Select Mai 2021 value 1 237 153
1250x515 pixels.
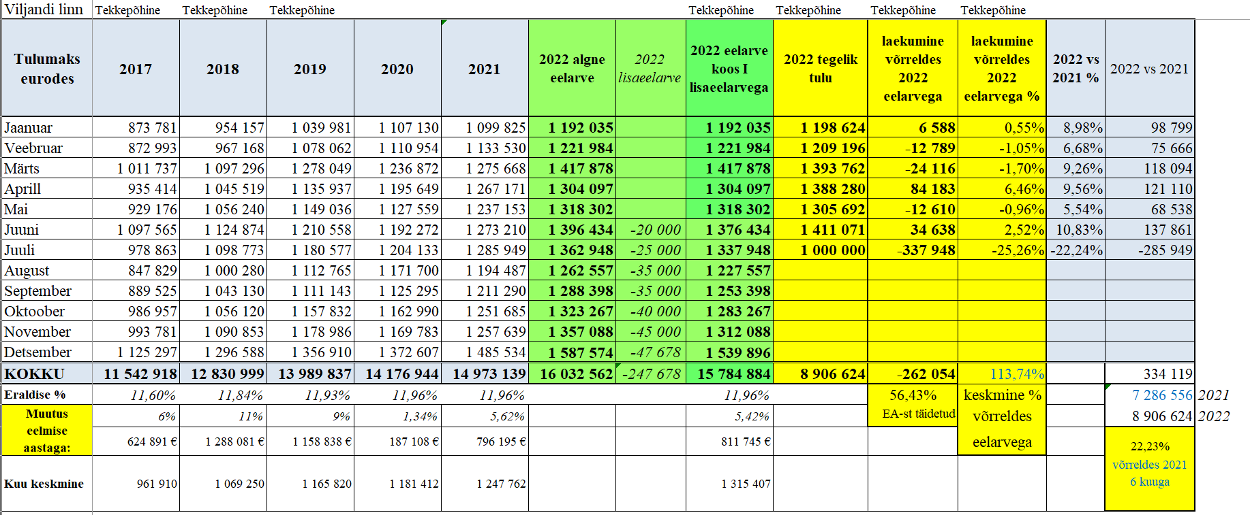[484, 209]
